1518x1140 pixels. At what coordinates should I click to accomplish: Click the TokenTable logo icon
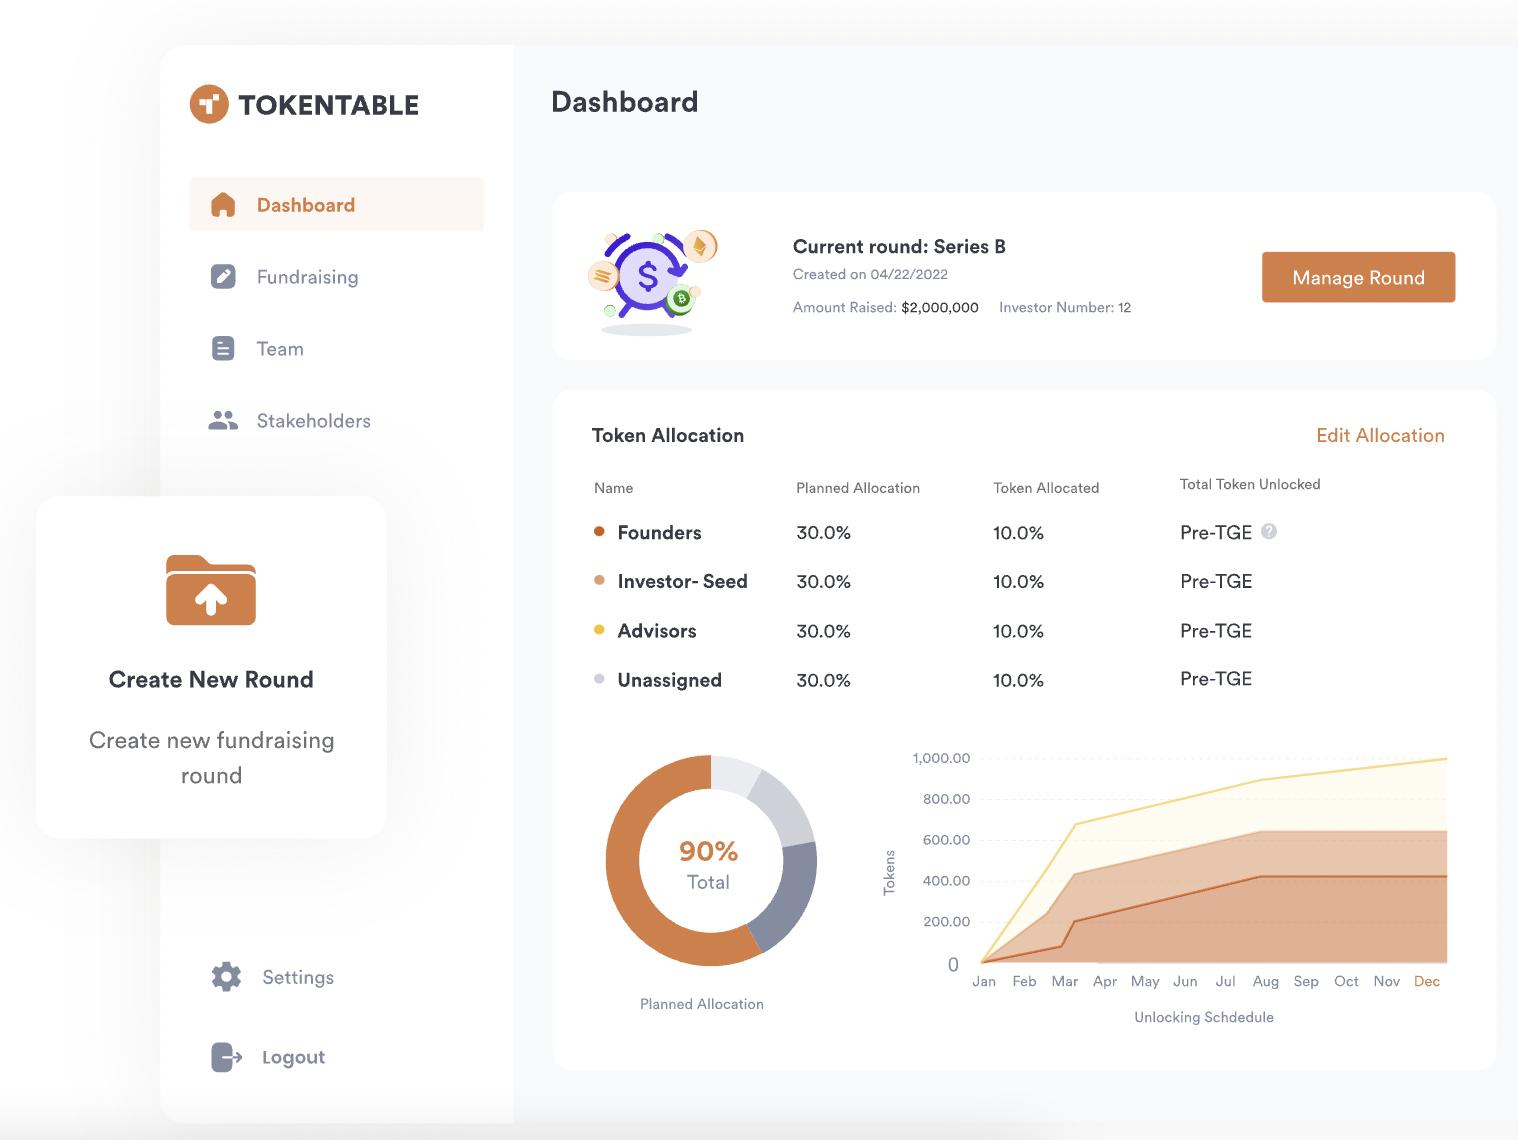[x=209, y=104]
